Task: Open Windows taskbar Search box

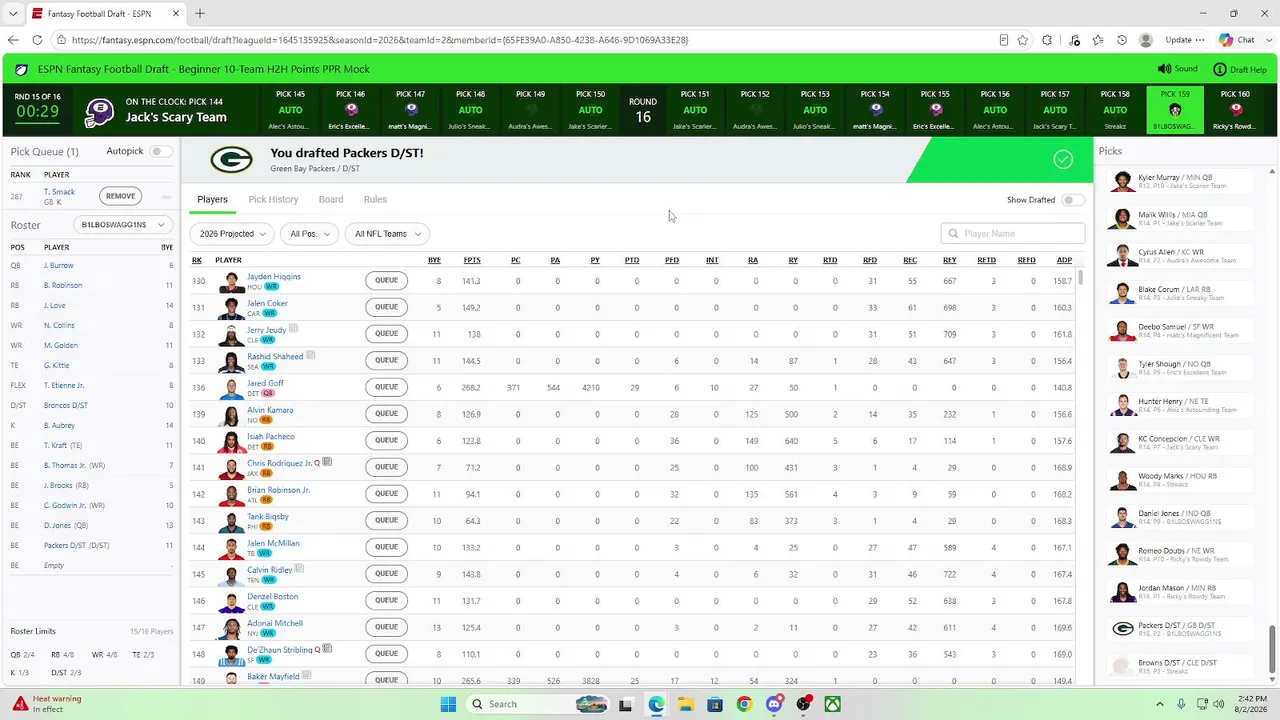Action: tap(537, 704)
